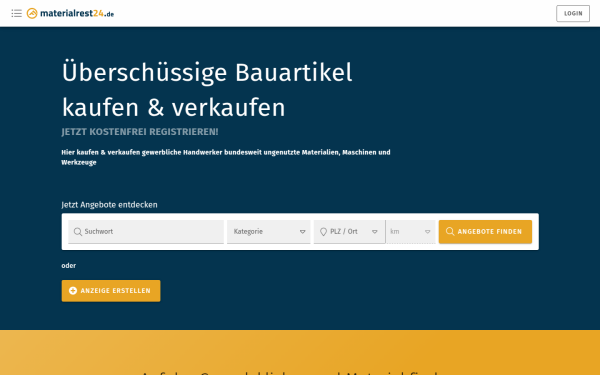Viewport: 600px width, 375px height.
Task: Open the hamburger menu icon
Action: [16, 13]
